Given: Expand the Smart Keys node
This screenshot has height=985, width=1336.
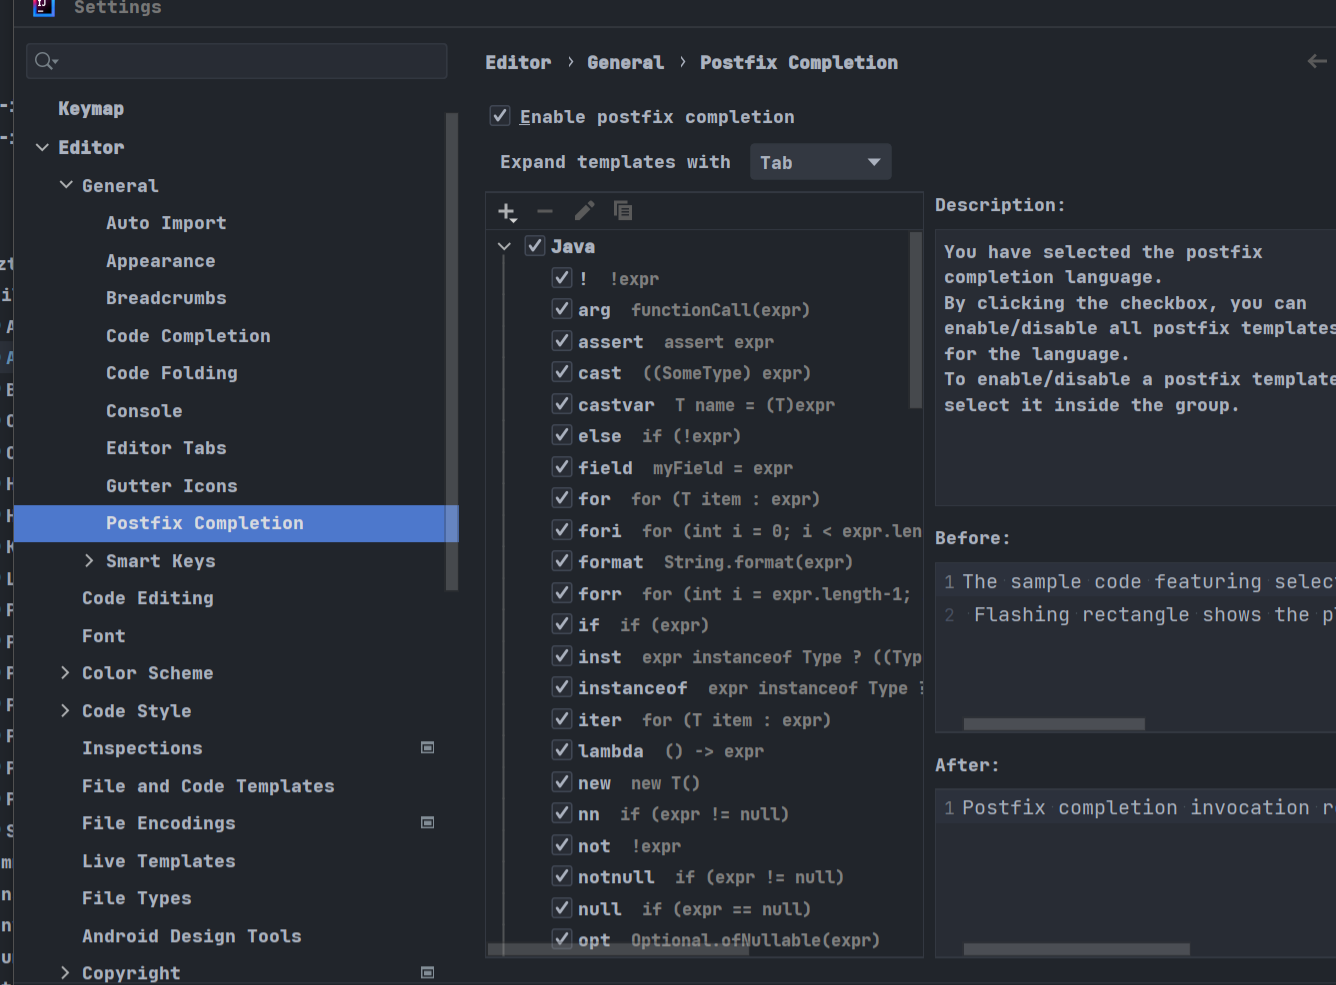Looking at the screenshot, I should (89, 560).
